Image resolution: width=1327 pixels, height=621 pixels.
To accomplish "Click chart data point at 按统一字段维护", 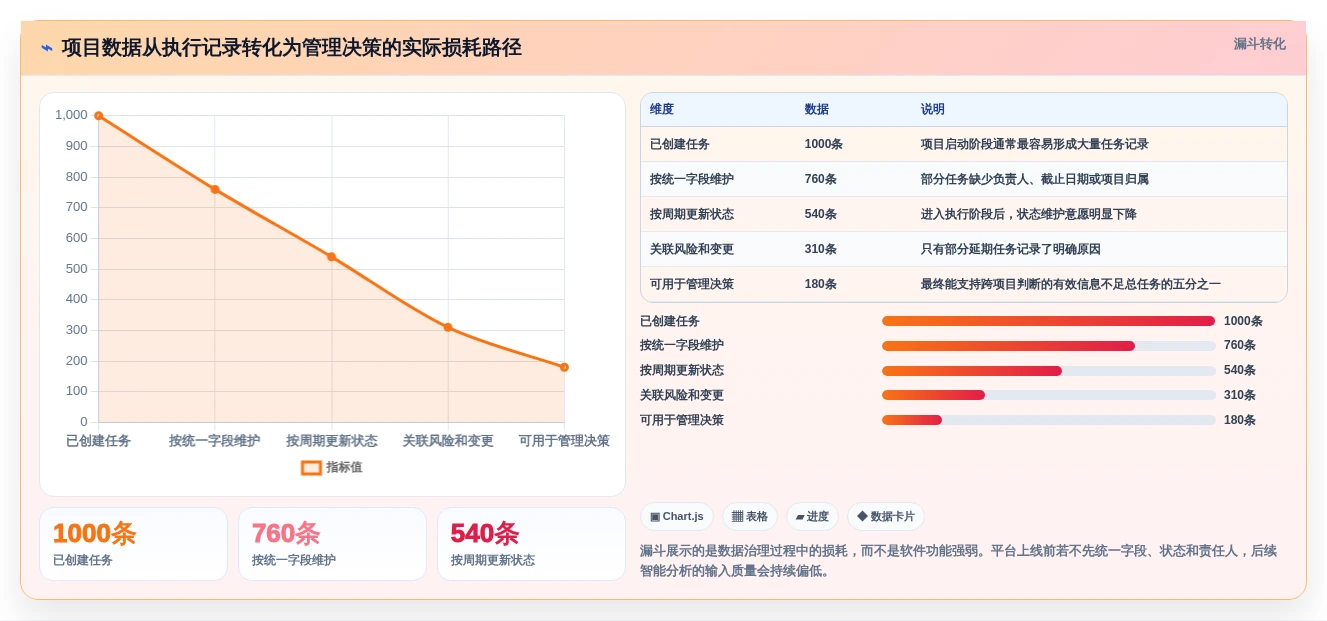I will (x=215, y=189).
